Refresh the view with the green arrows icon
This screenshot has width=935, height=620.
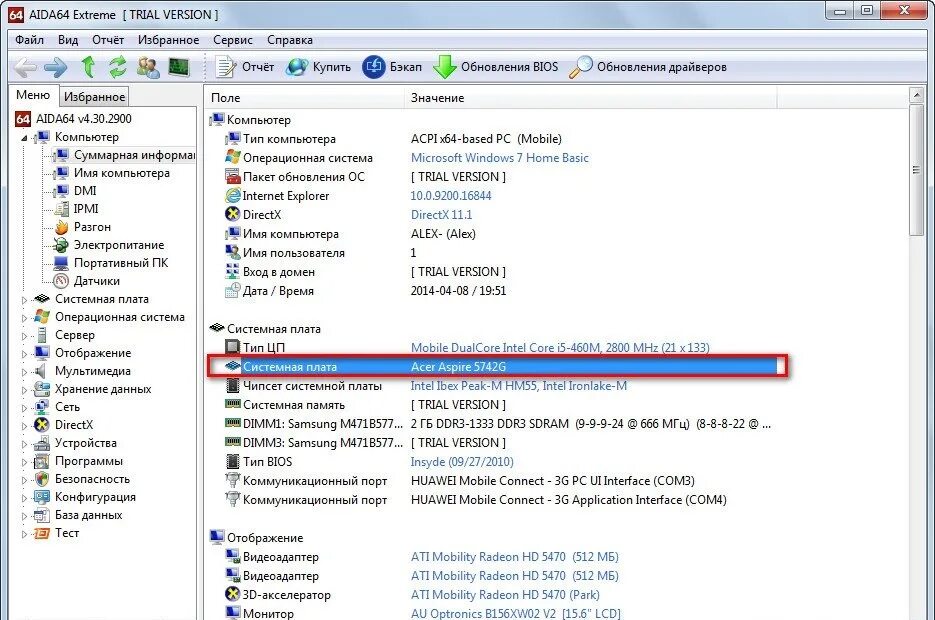coord(118,67)
